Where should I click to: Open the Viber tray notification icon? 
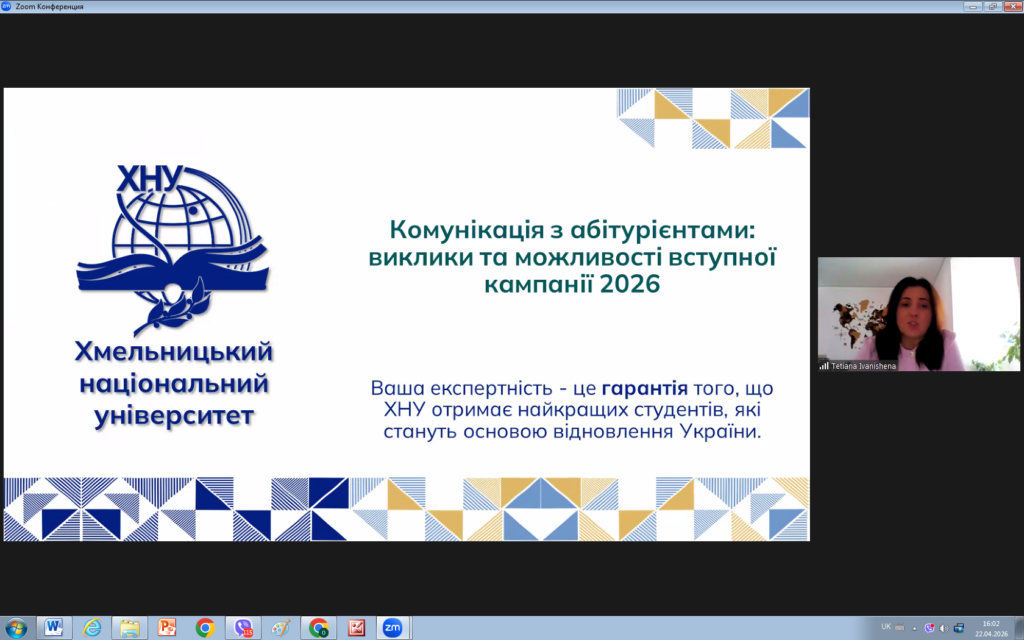[929, 628]
